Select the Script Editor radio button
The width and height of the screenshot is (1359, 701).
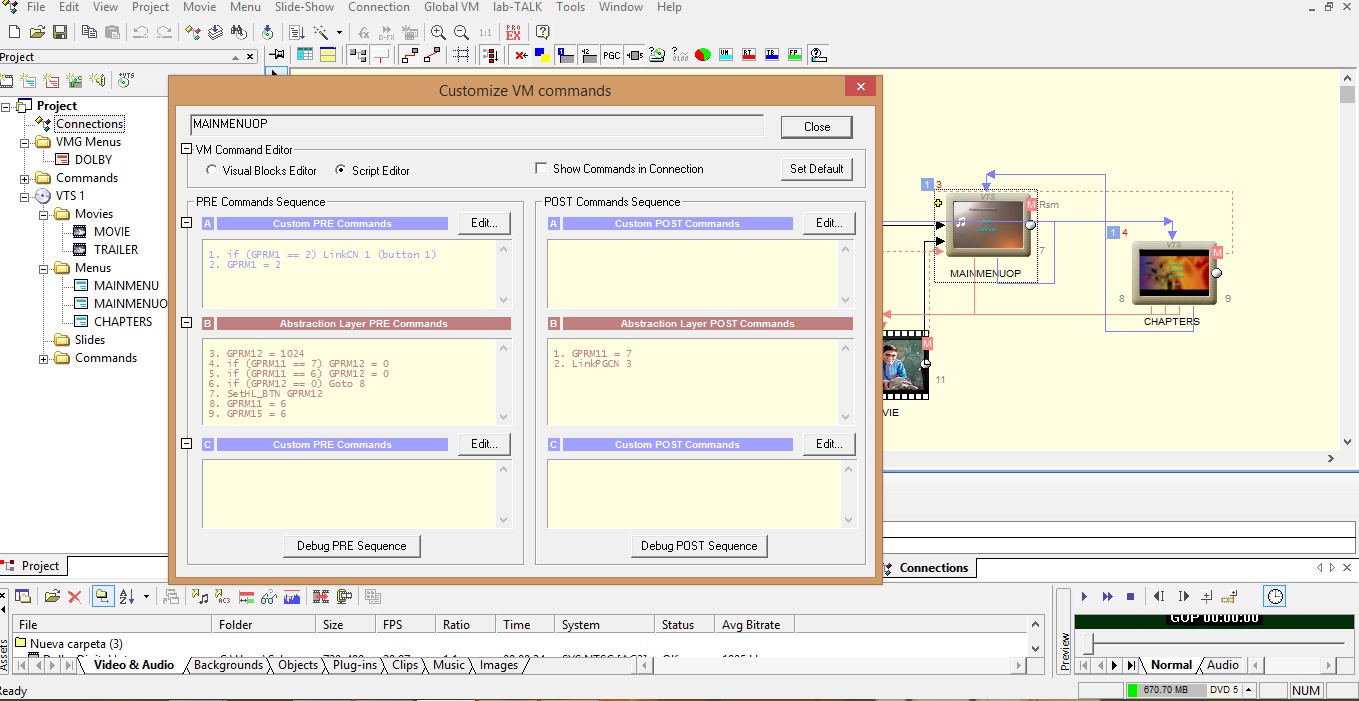[341, 170]
